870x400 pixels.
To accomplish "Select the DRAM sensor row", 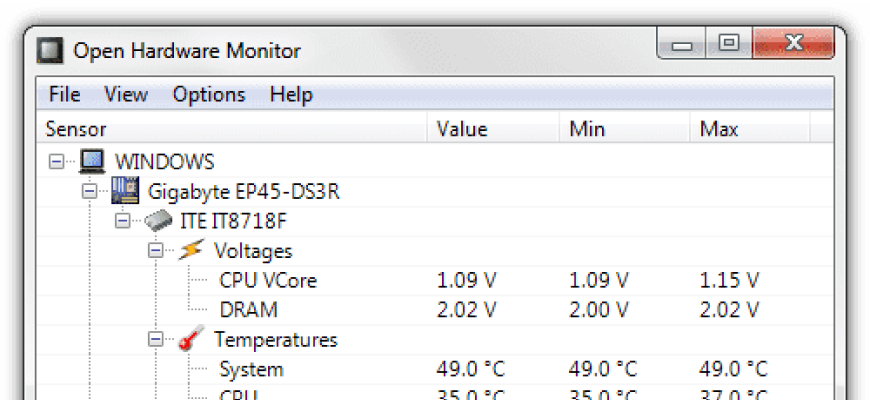I will pyautogui.click(x=435, y=310).
